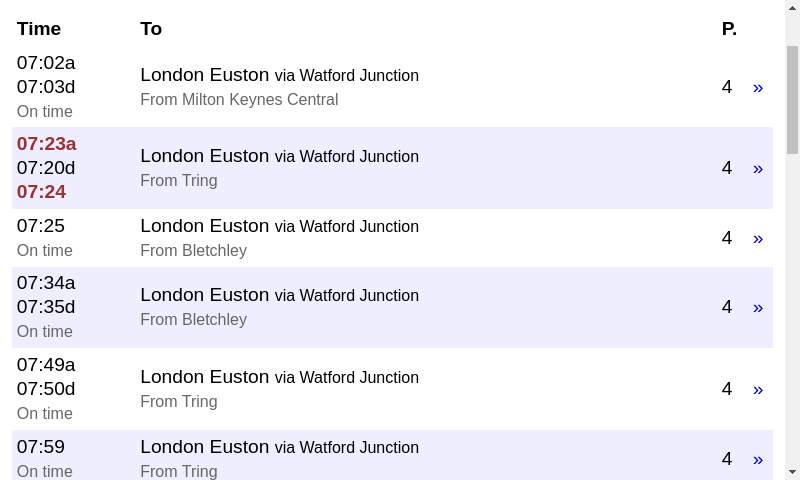Click the vertical scrollbar thumb
The width and height of the screenshot is (800, 480).
(x=792, y=100)
